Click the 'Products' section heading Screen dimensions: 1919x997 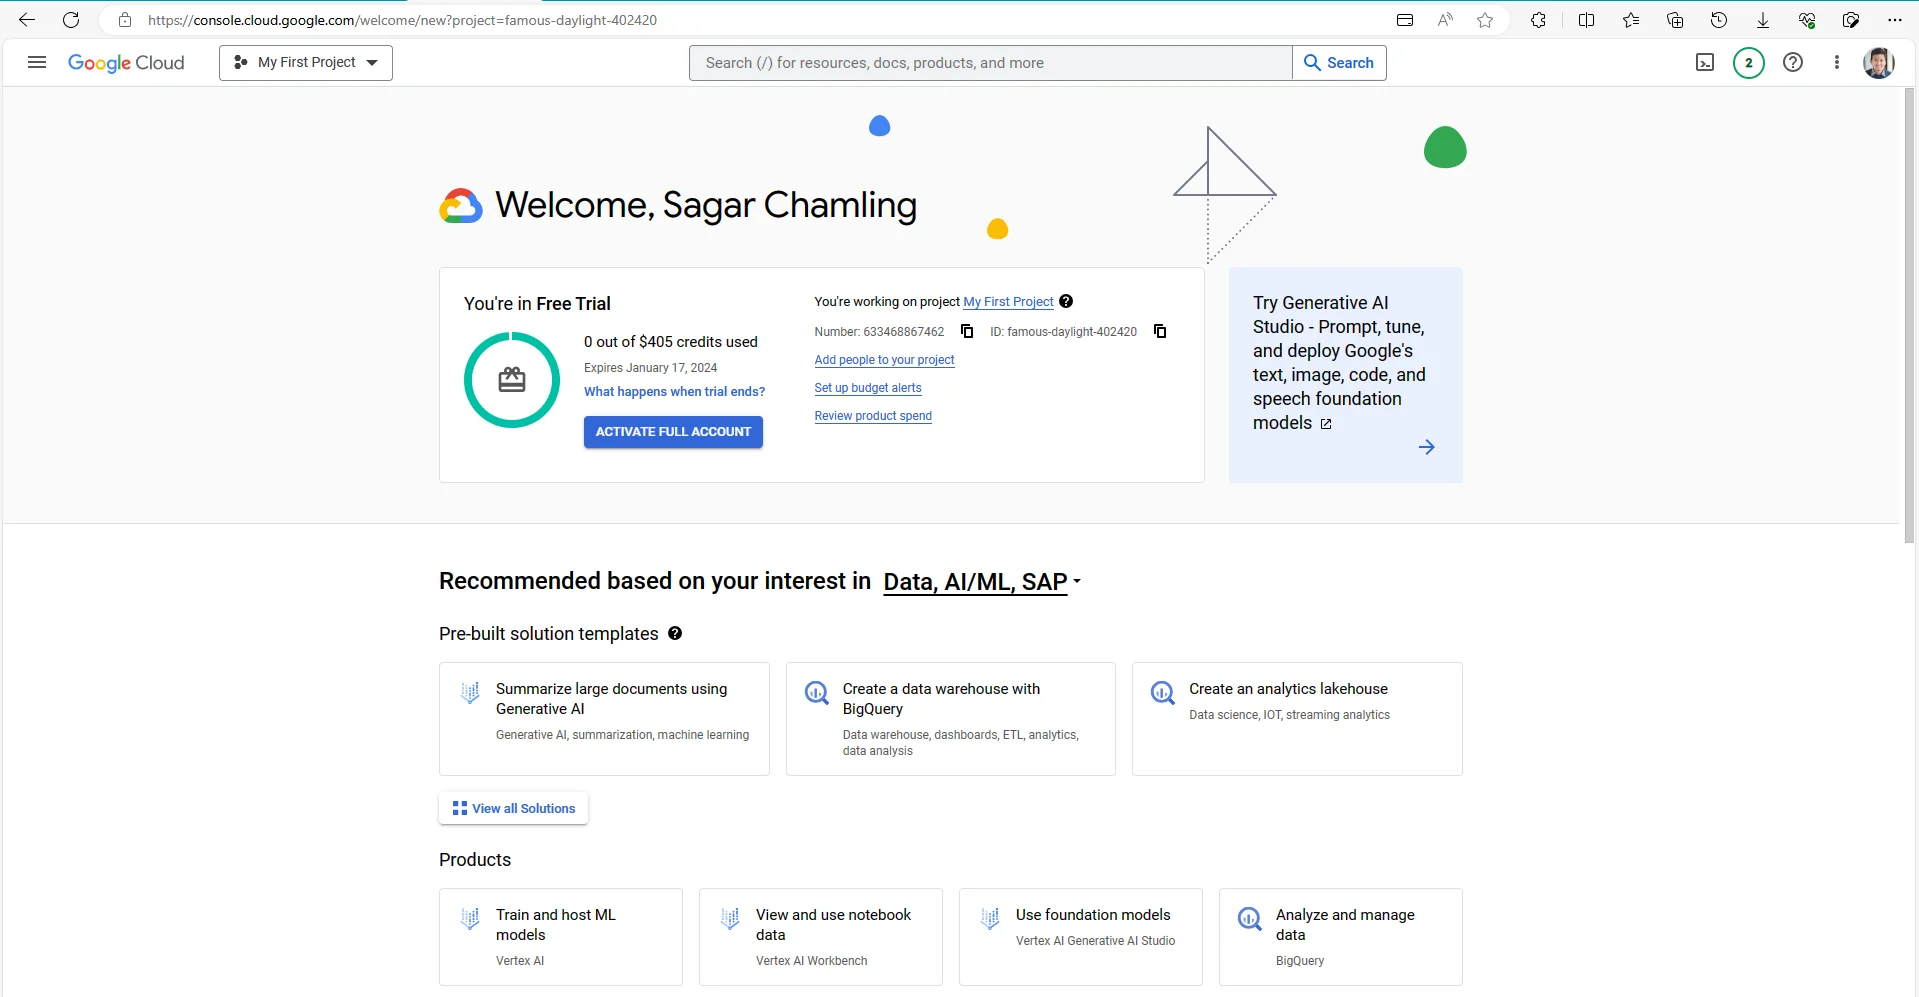point(475,860)
